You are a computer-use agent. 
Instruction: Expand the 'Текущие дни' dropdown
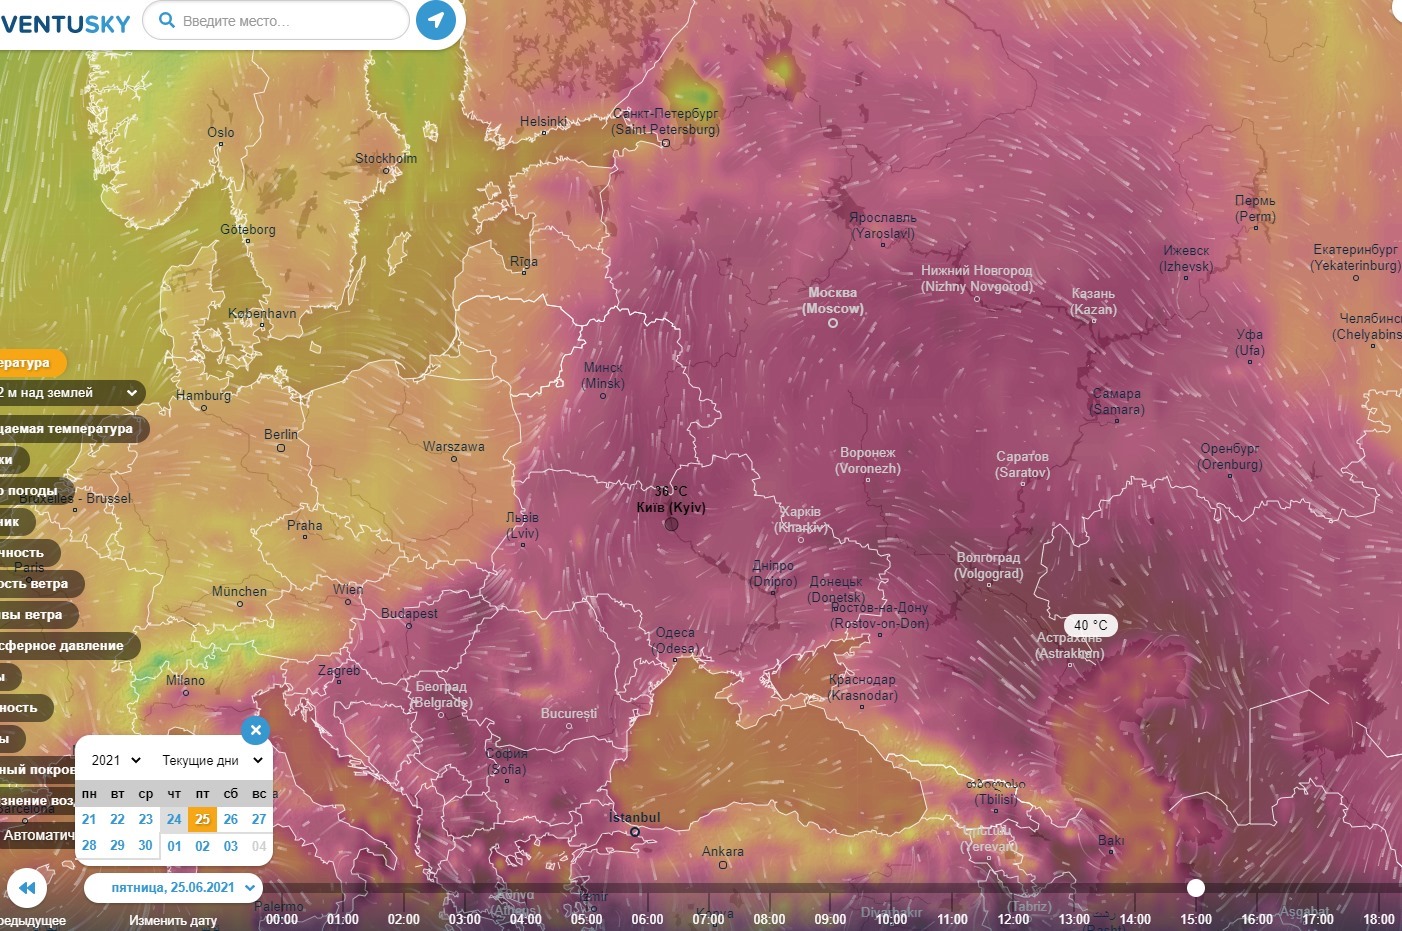point(212,760)
